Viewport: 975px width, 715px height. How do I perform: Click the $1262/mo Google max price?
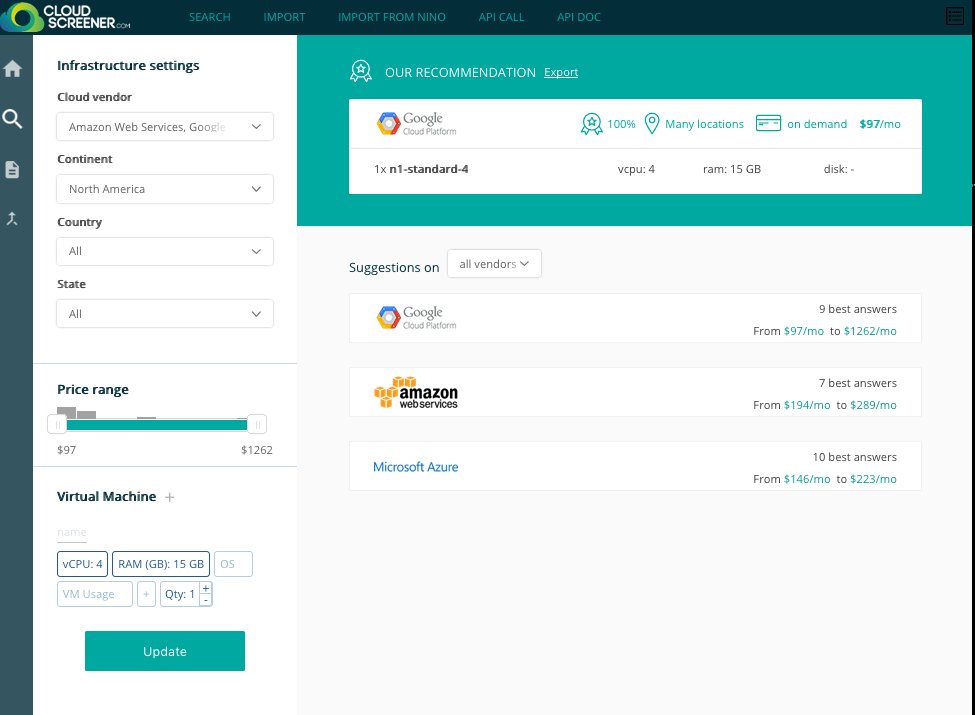(x=870, y=331)
